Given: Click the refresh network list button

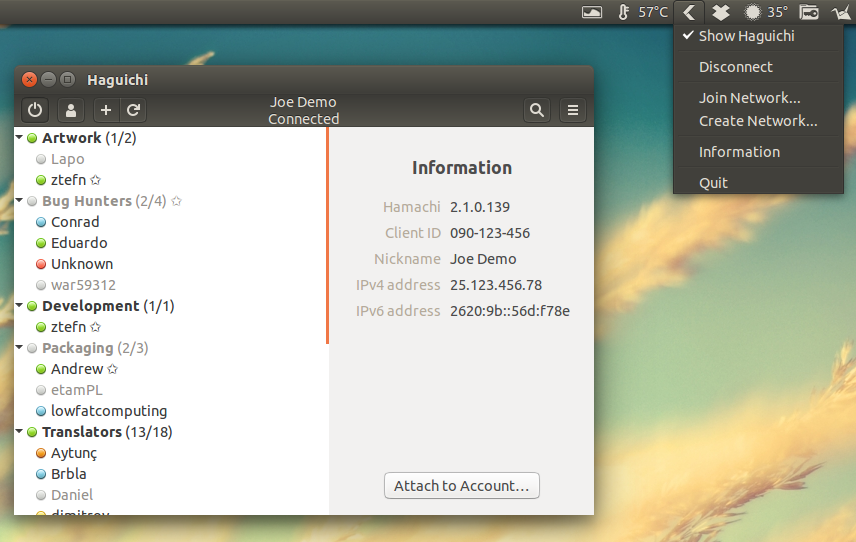Looking at the screenshot, I should pos(134,110).
